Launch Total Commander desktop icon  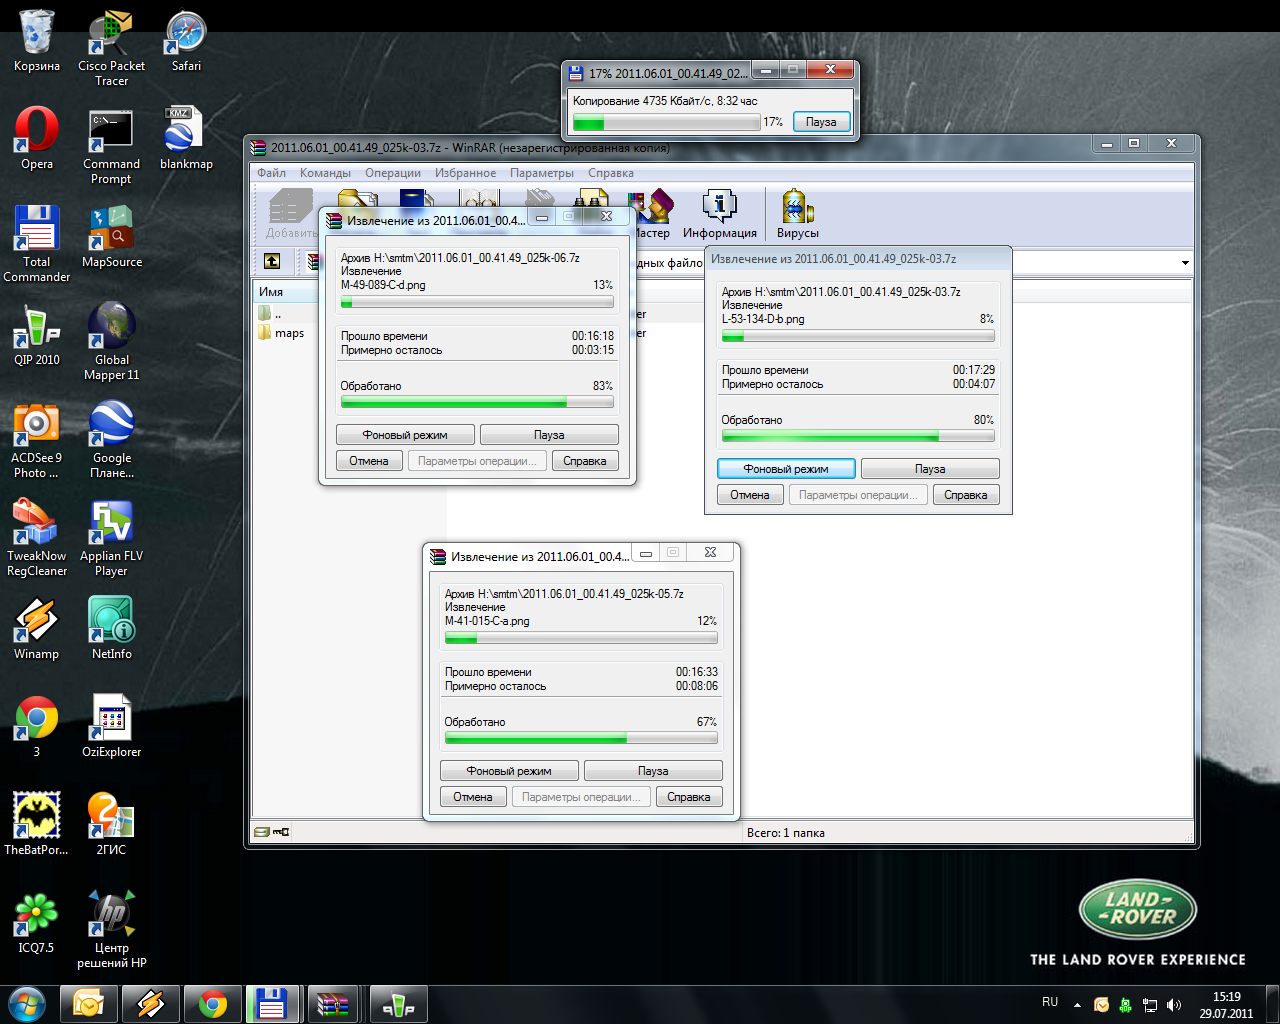point(37,244)
